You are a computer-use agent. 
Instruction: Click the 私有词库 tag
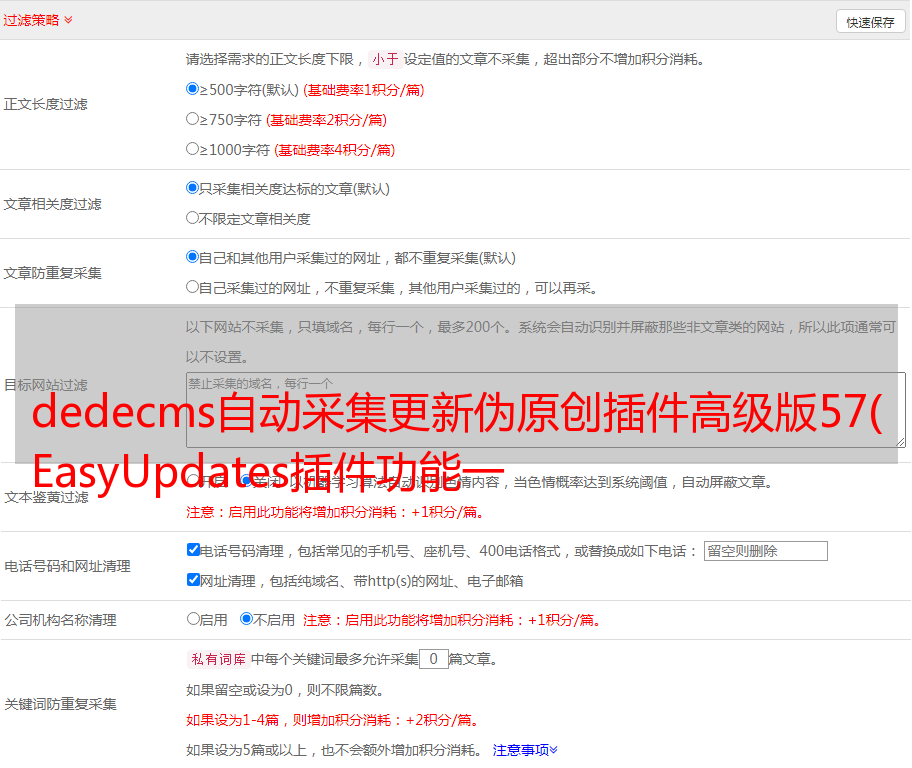point(219,659)
